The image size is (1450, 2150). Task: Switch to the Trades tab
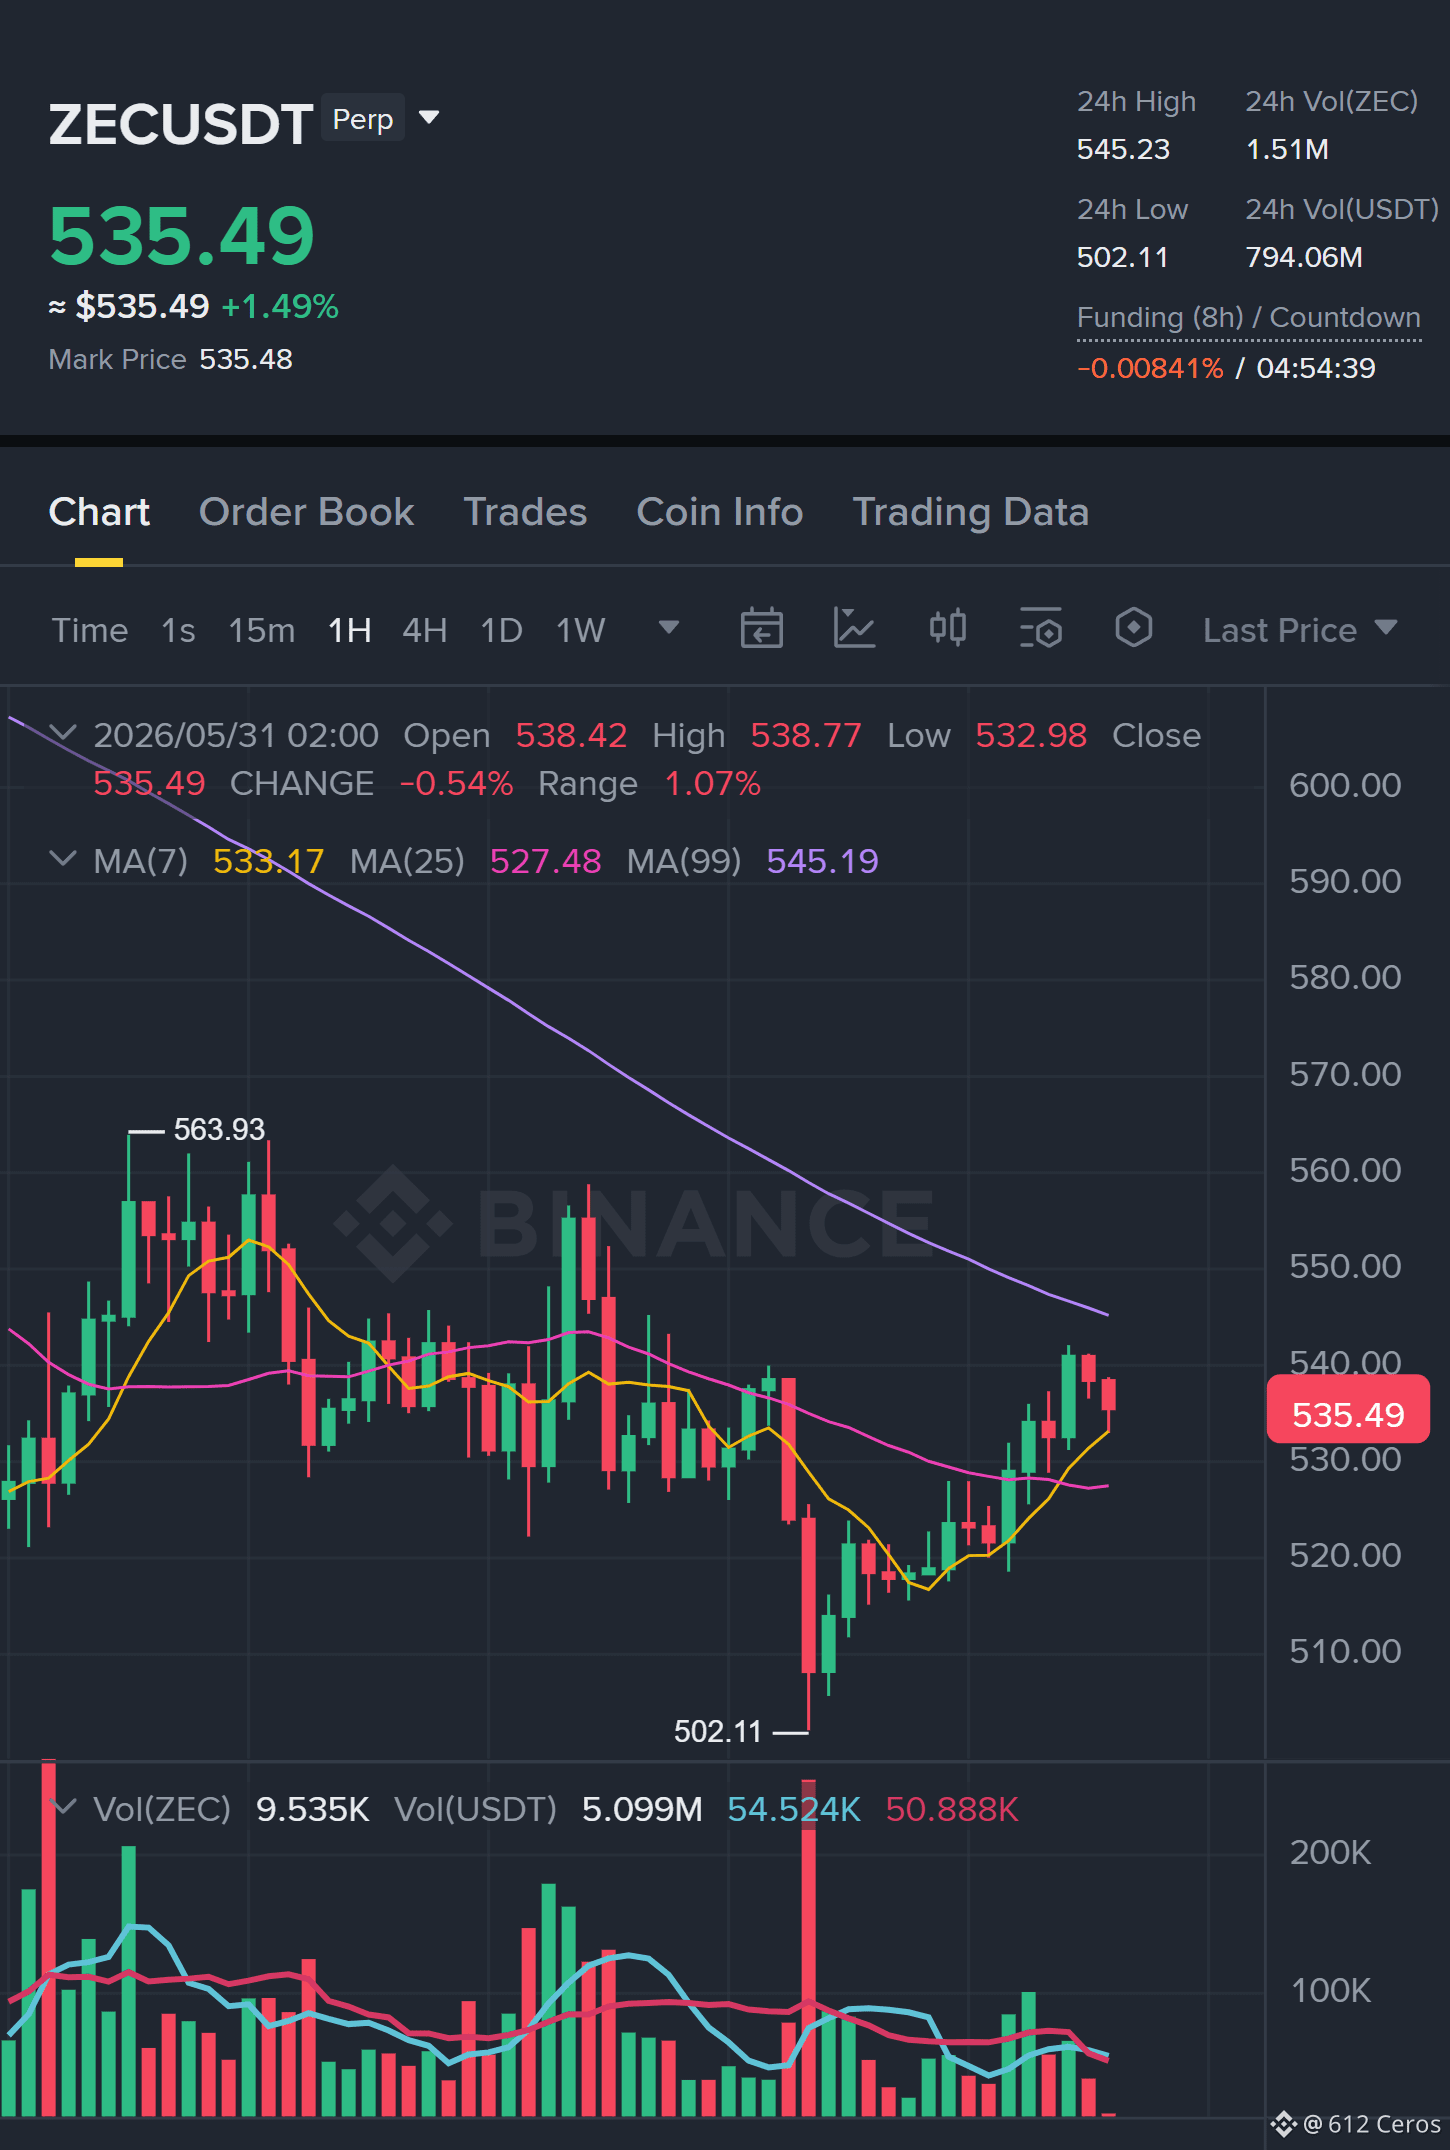(x=525, y=512)
